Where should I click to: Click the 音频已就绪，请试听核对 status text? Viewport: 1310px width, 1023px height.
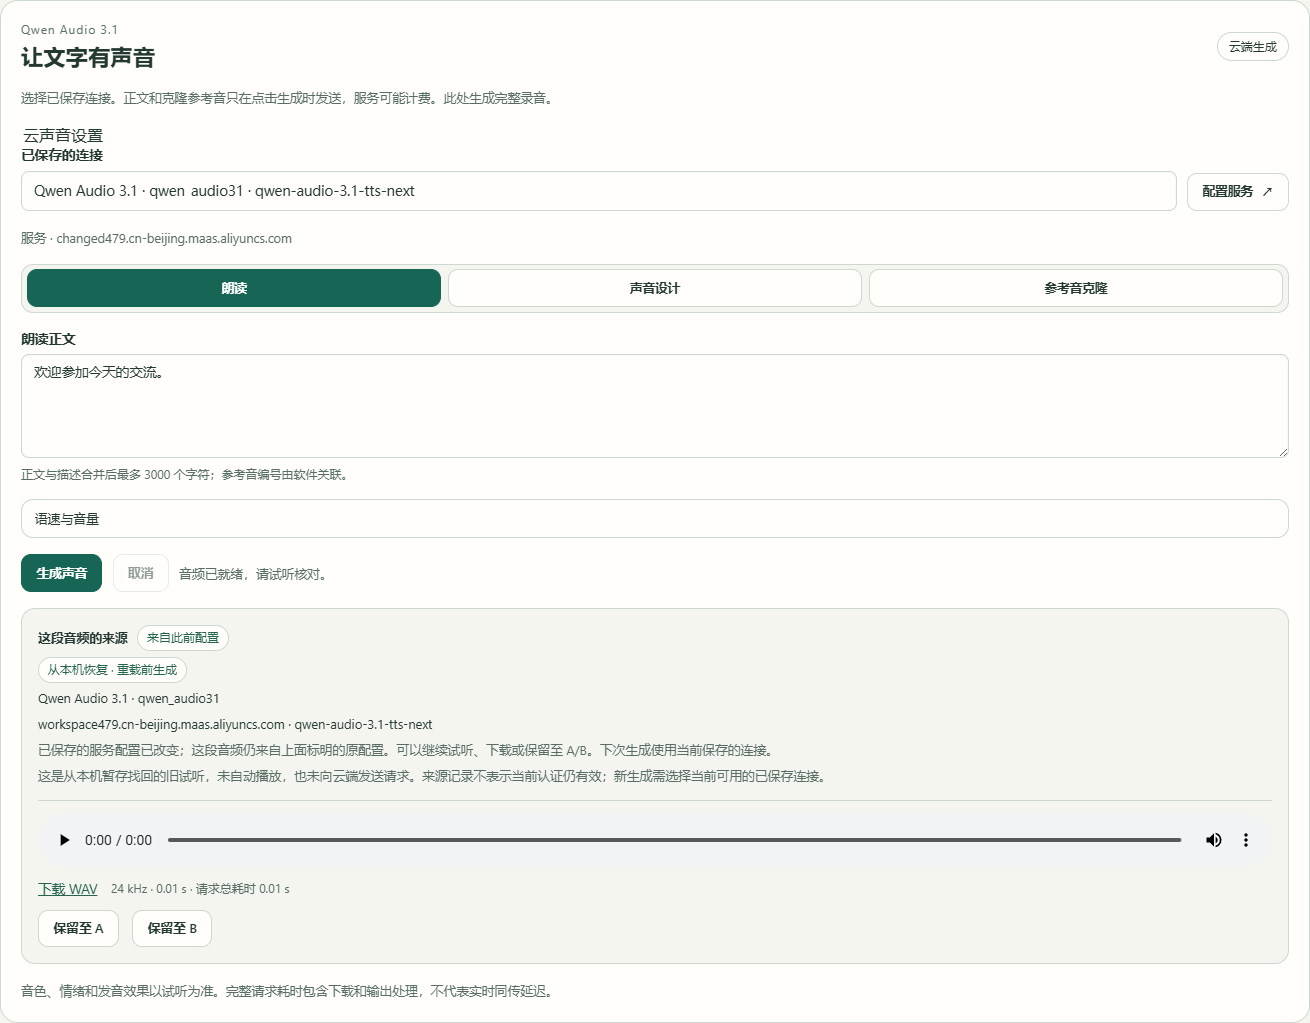coord(255,574)
